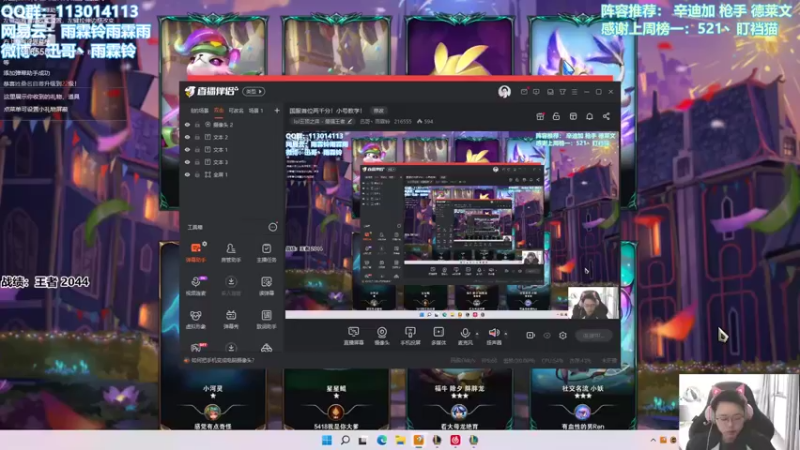The width and height of the screenshot is (800, 450).
Task: Expand speaker options arrow
Action: point(506,334)
